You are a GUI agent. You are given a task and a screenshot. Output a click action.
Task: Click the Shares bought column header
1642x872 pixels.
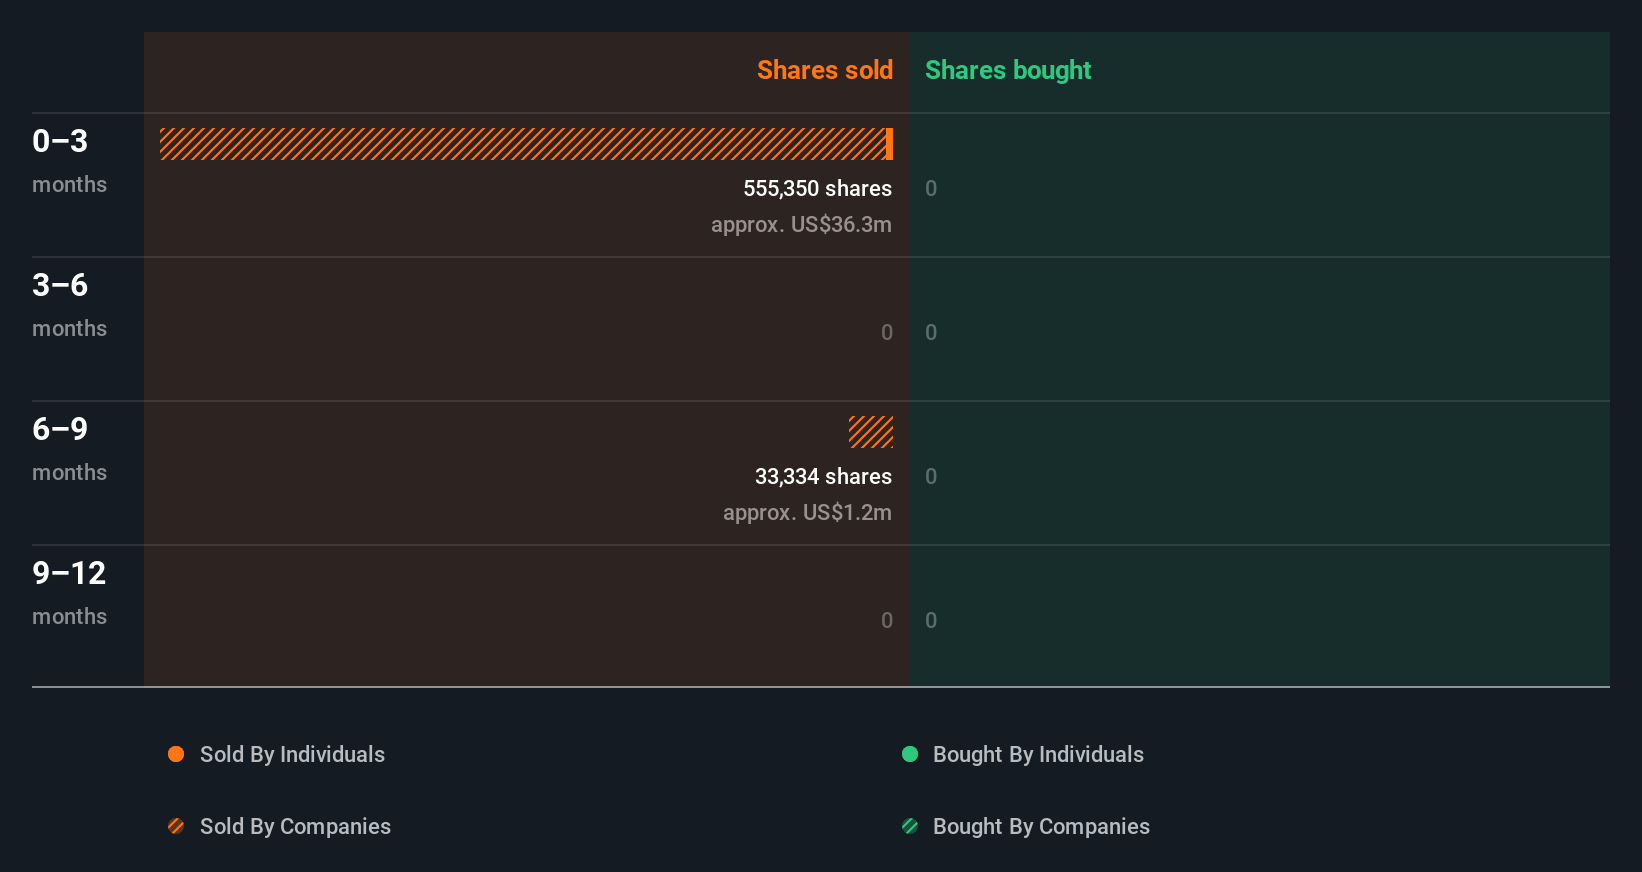(x=1008, y=70)
